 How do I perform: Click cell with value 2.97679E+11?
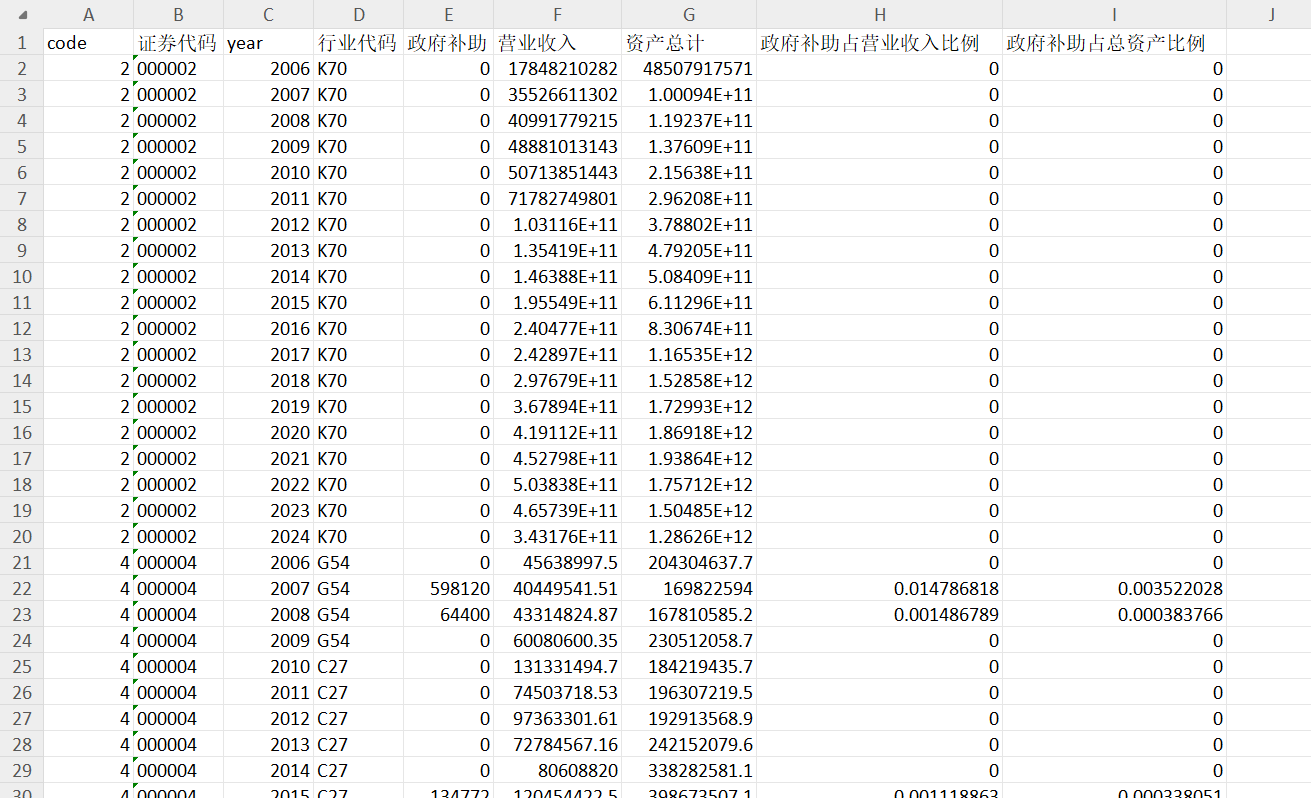[x=558, y=381]
